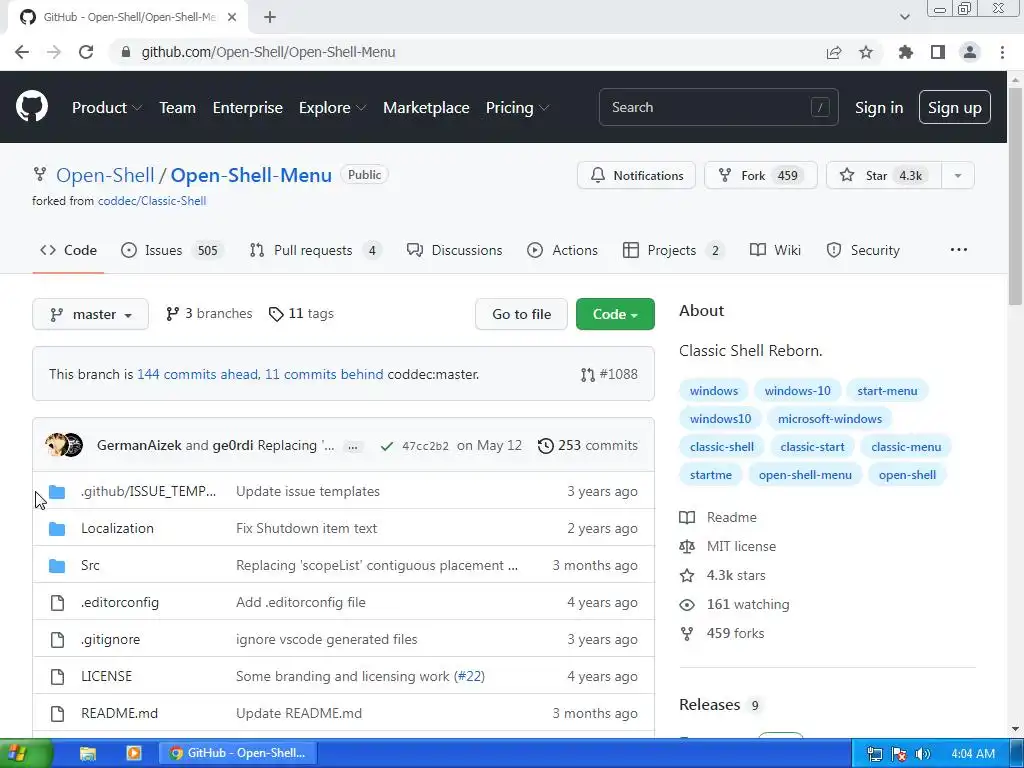
Task: Click the page vertical scrollbar
Action: coord(1016,196)
